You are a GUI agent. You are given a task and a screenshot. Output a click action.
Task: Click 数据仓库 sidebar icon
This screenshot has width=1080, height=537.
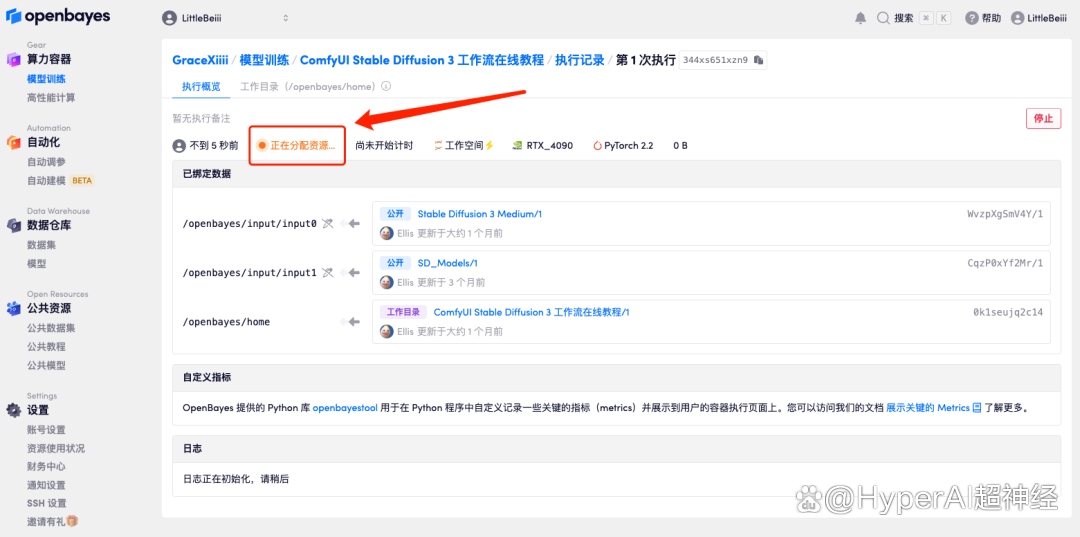[x=14, y=225]
